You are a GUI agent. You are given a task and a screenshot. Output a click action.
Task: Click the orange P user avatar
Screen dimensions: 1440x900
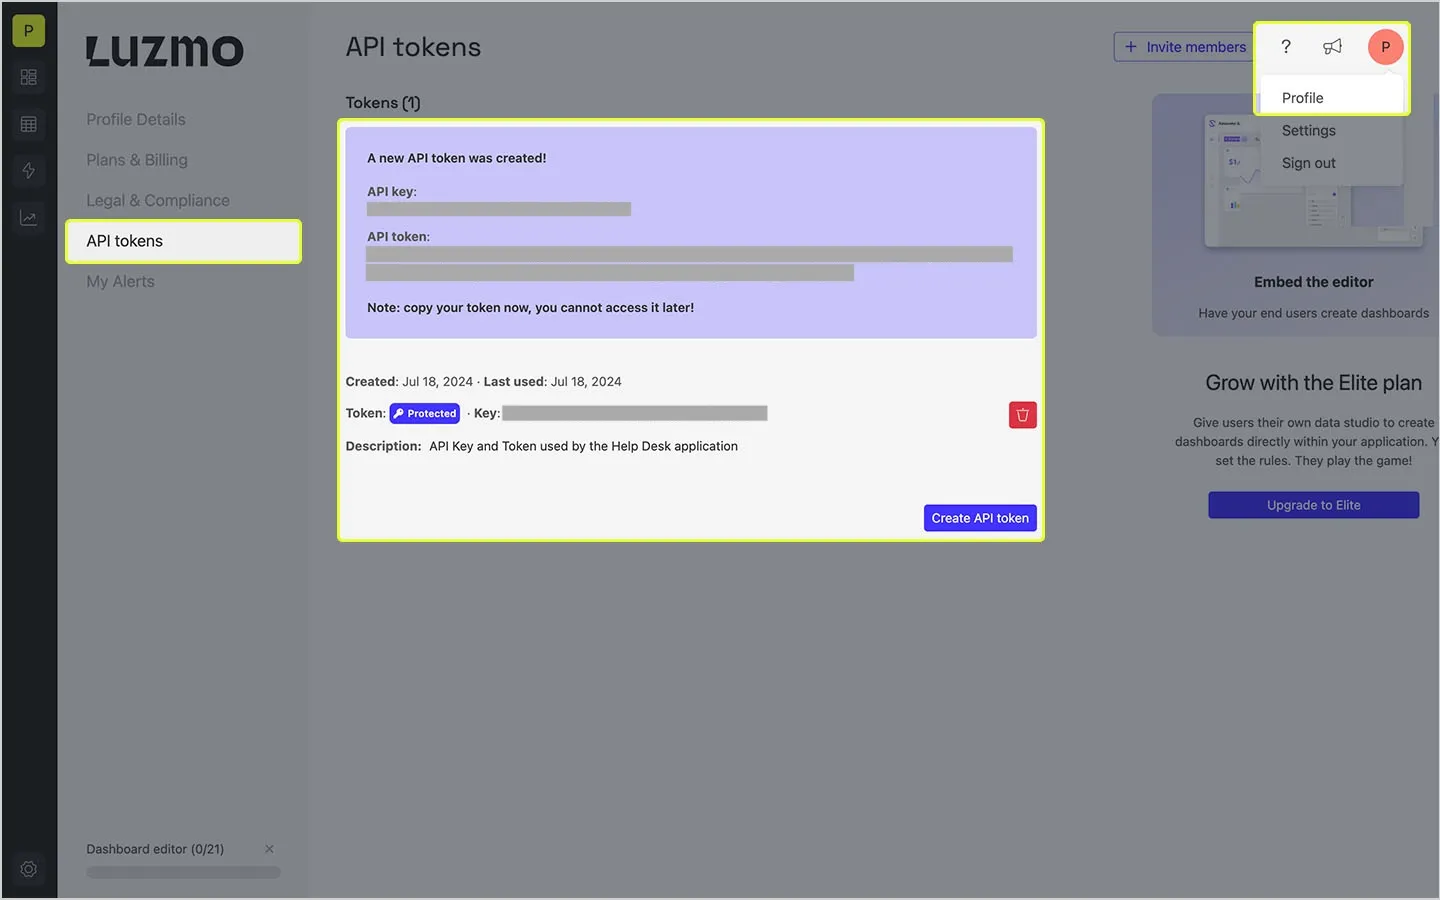coord(1385,47)
